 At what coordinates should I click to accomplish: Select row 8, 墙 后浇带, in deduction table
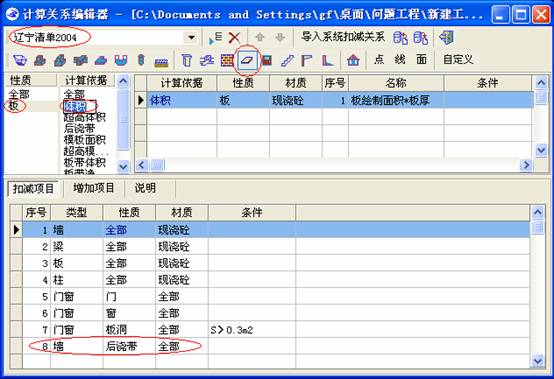pyautogui.click(x=276, y=347)
